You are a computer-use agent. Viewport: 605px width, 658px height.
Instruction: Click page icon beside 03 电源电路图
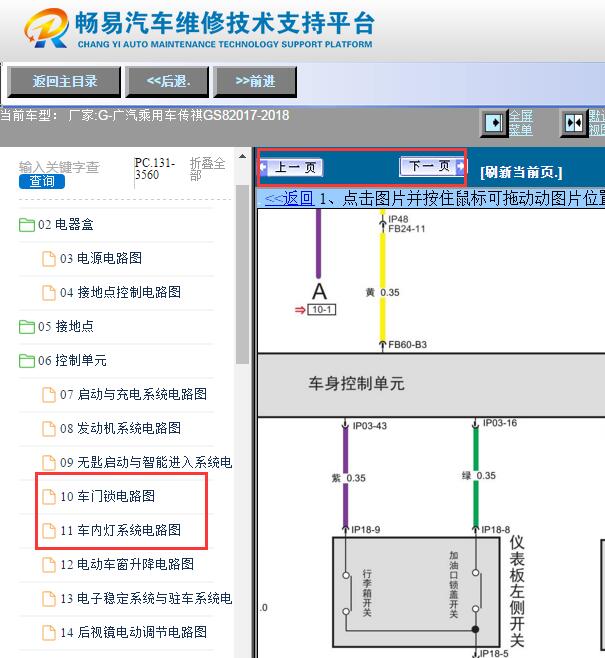pos(49,259)
